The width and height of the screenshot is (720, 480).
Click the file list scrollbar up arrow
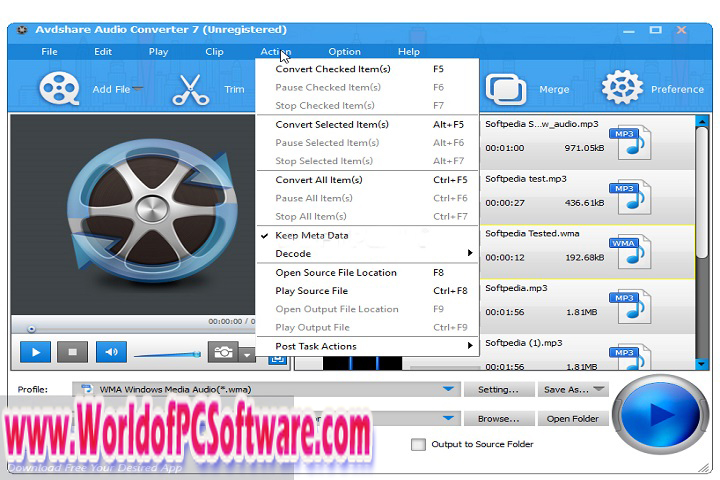[702, 121]
